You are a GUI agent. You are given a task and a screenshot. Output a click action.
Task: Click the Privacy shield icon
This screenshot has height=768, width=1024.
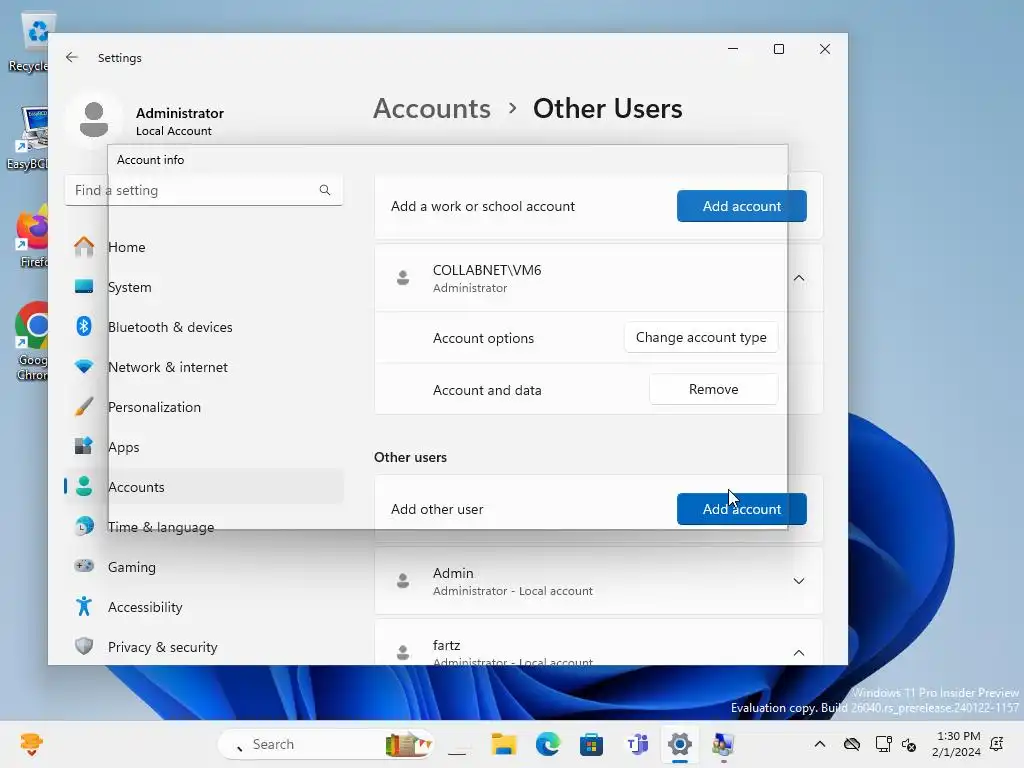84,646
